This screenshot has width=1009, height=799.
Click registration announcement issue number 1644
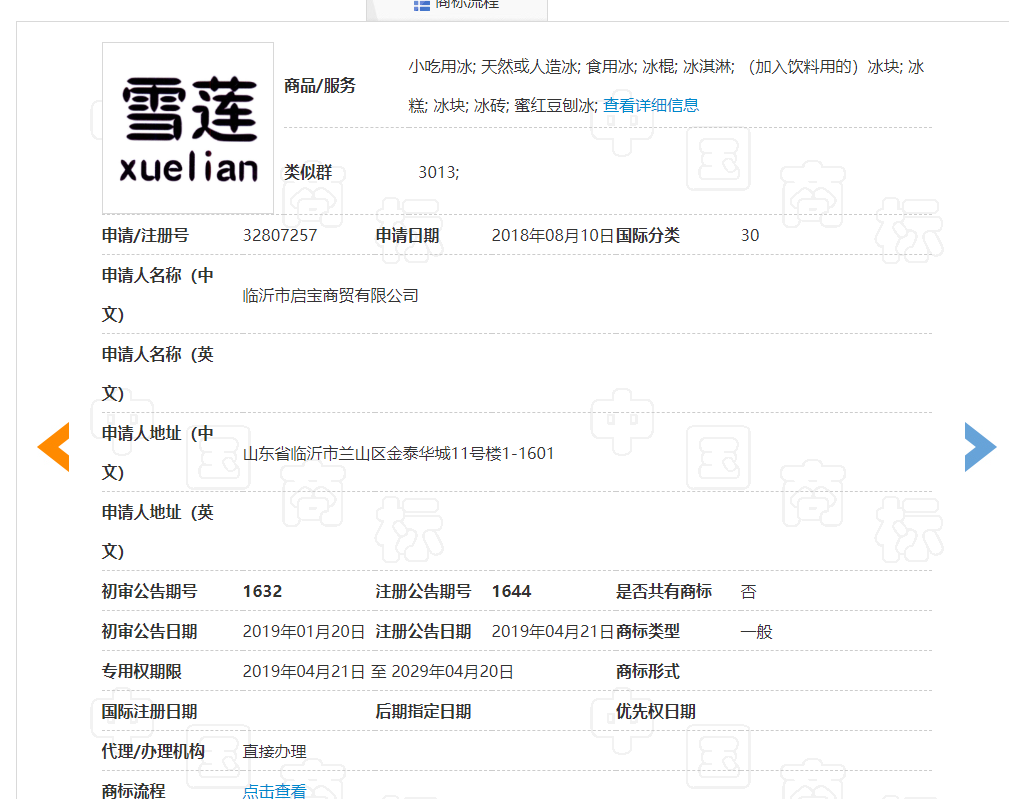[511, 592]
